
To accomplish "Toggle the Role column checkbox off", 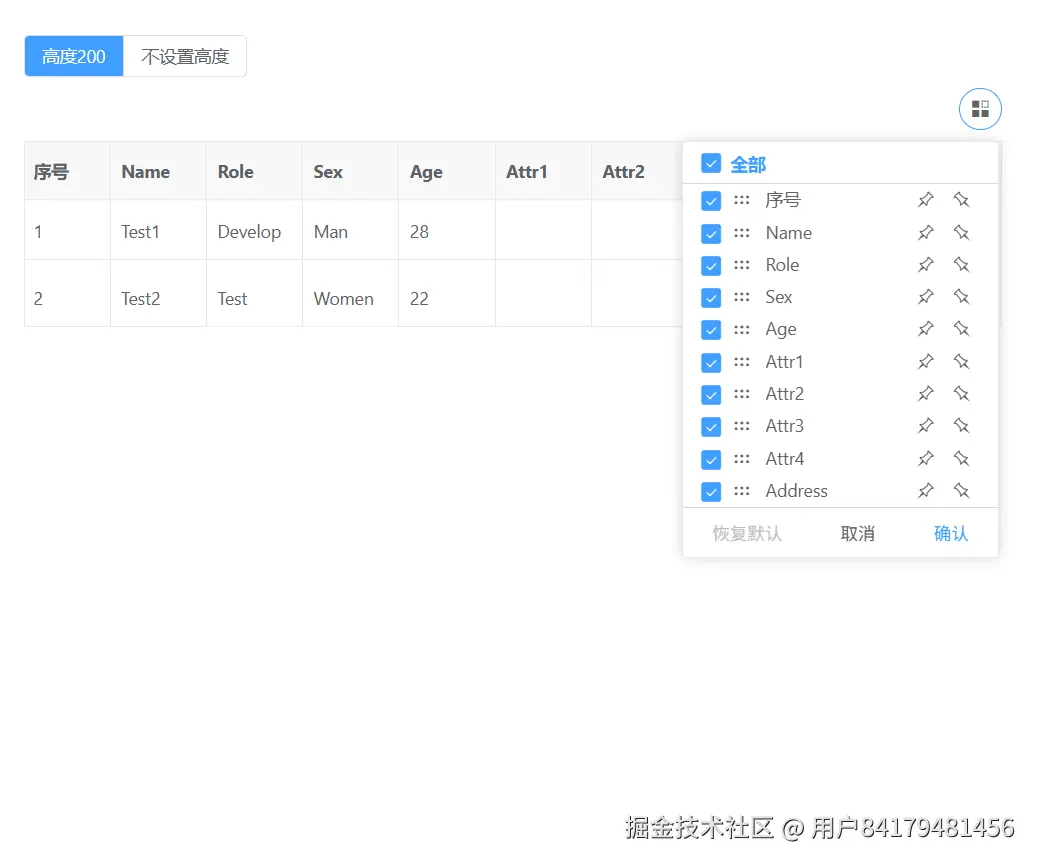I will tap(711, 265).
